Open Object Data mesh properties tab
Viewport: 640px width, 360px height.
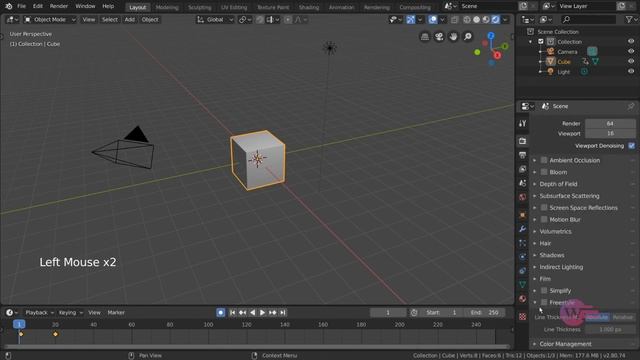(522, 284)
